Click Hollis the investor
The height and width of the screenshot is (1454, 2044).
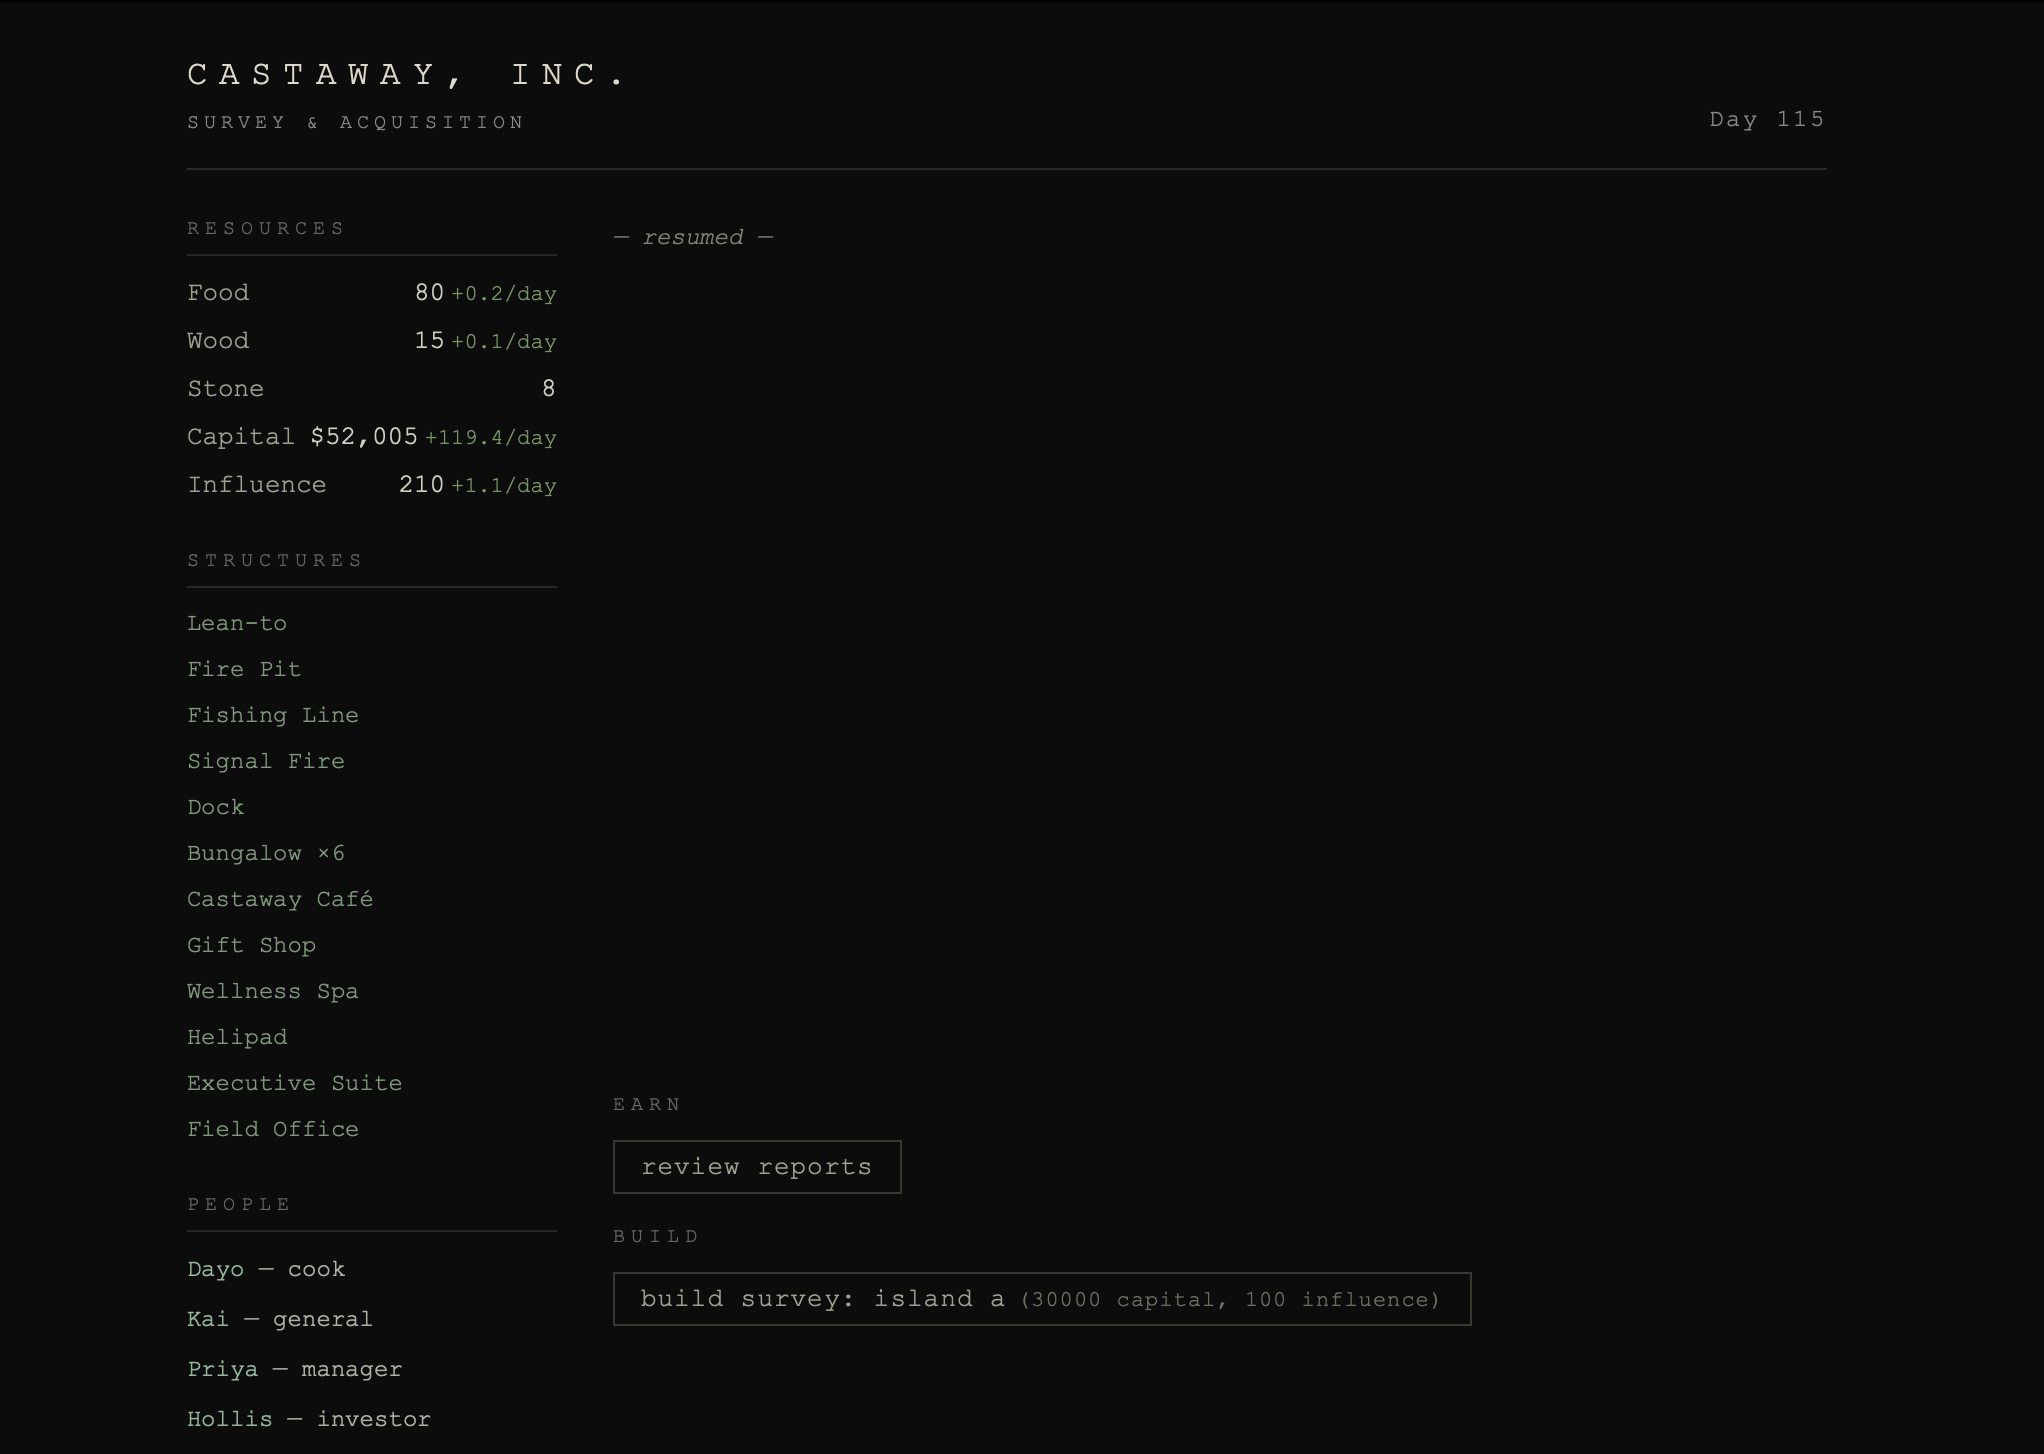tap(308, 1420)
